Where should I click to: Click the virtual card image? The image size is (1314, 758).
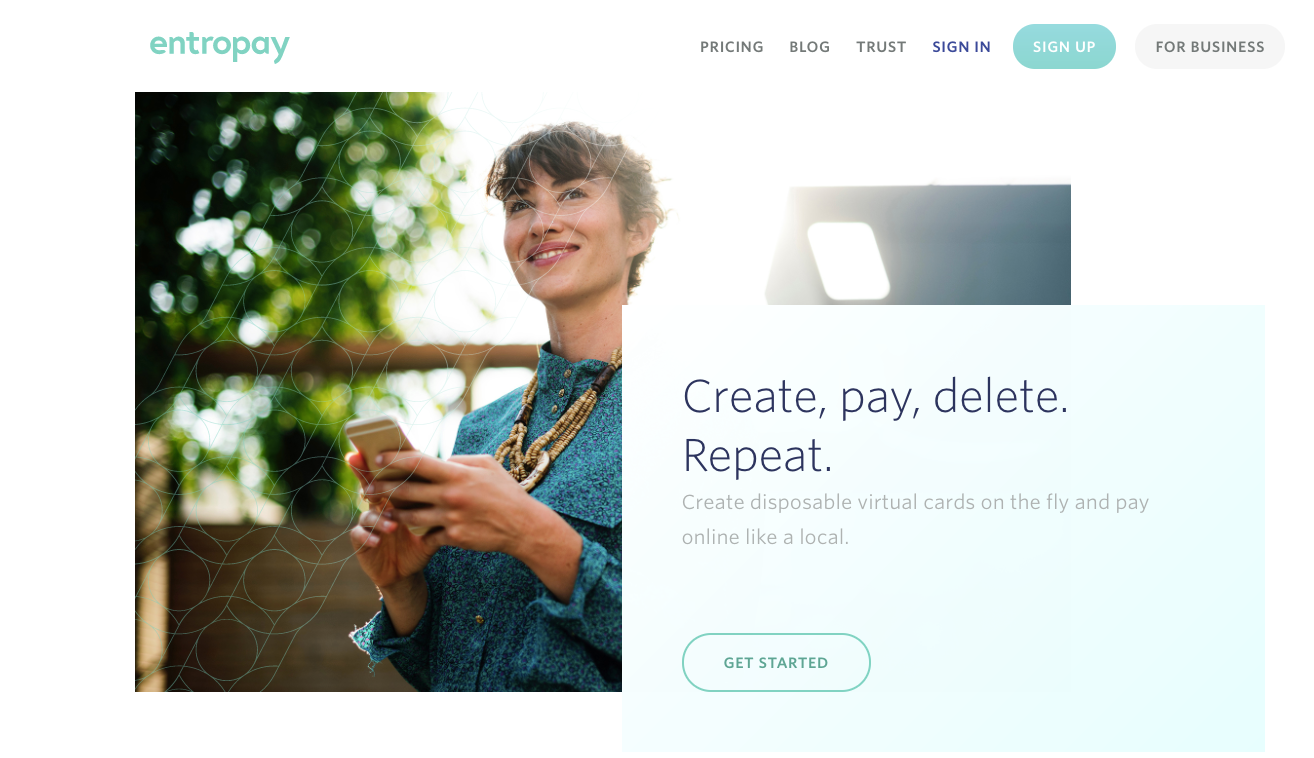point(918,243)
